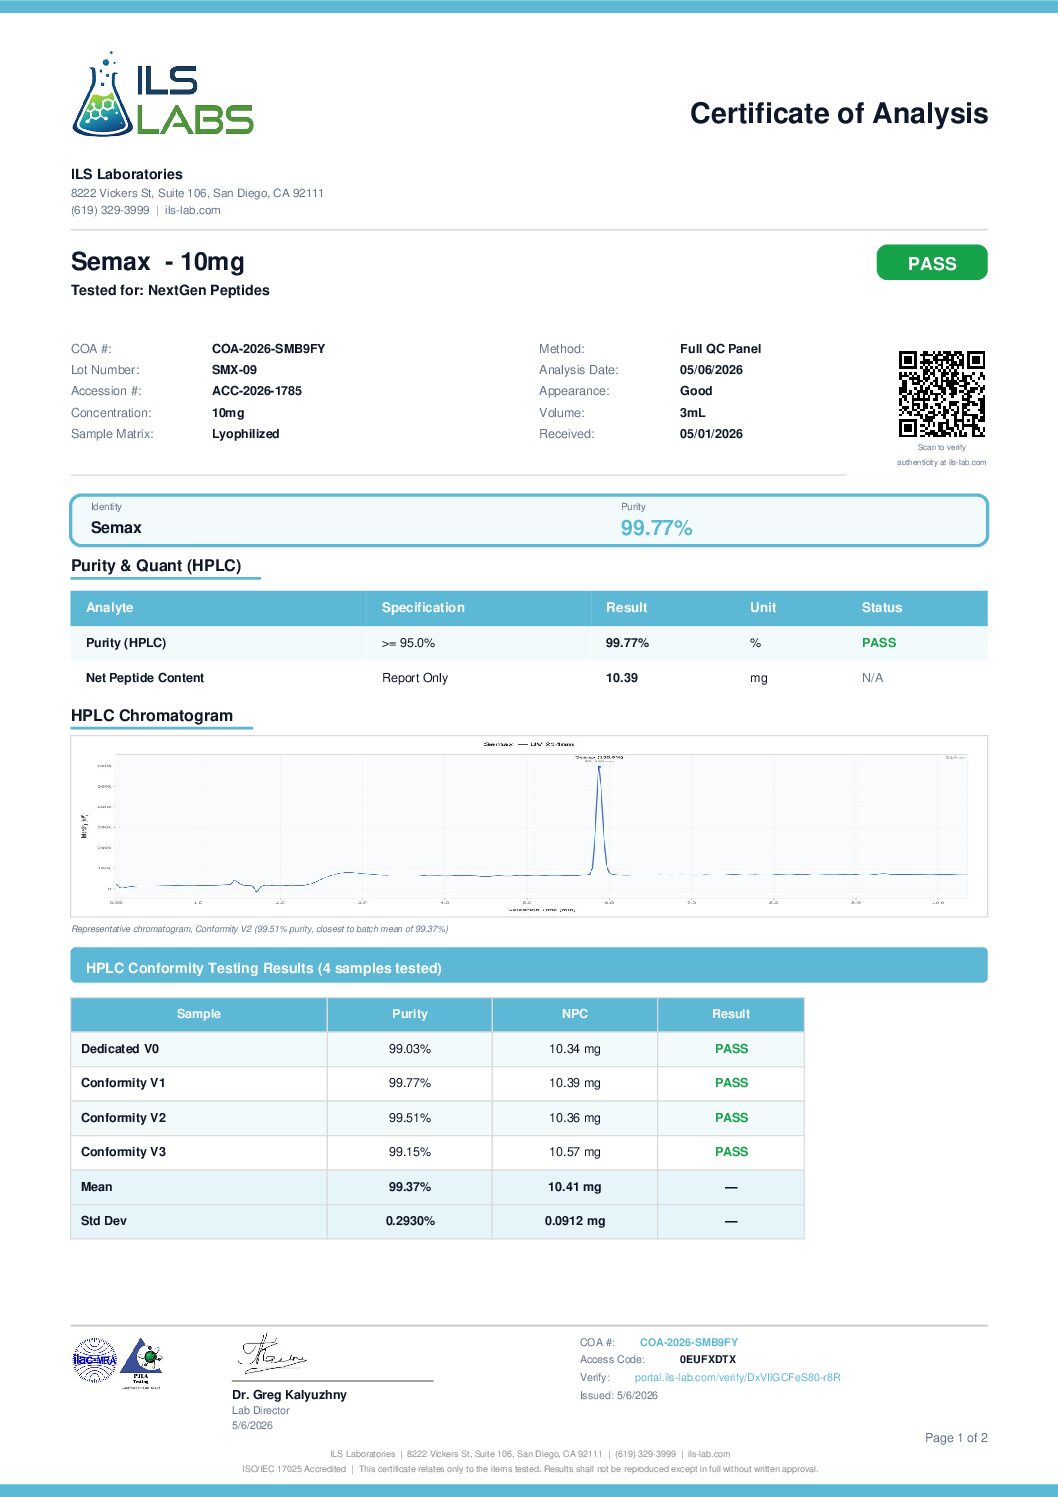Open the portal.ils-lab.com verify link
The image size is (1058, 1497).
point(737,1377)
